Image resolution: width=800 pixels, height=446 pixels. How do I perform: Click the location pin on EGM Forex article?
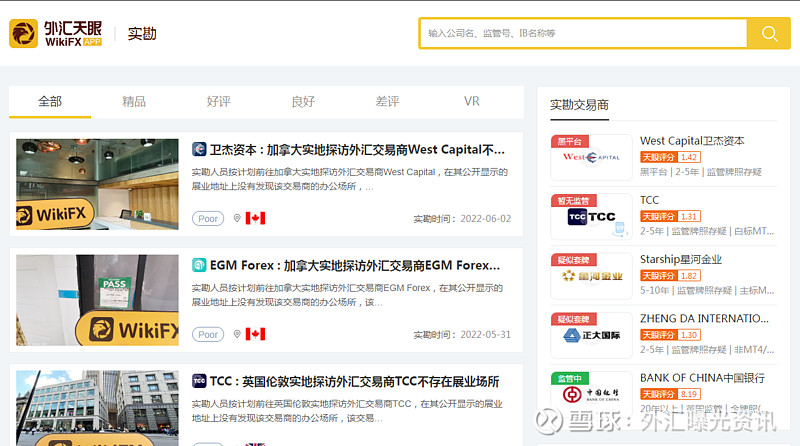(x=237, y=334)
